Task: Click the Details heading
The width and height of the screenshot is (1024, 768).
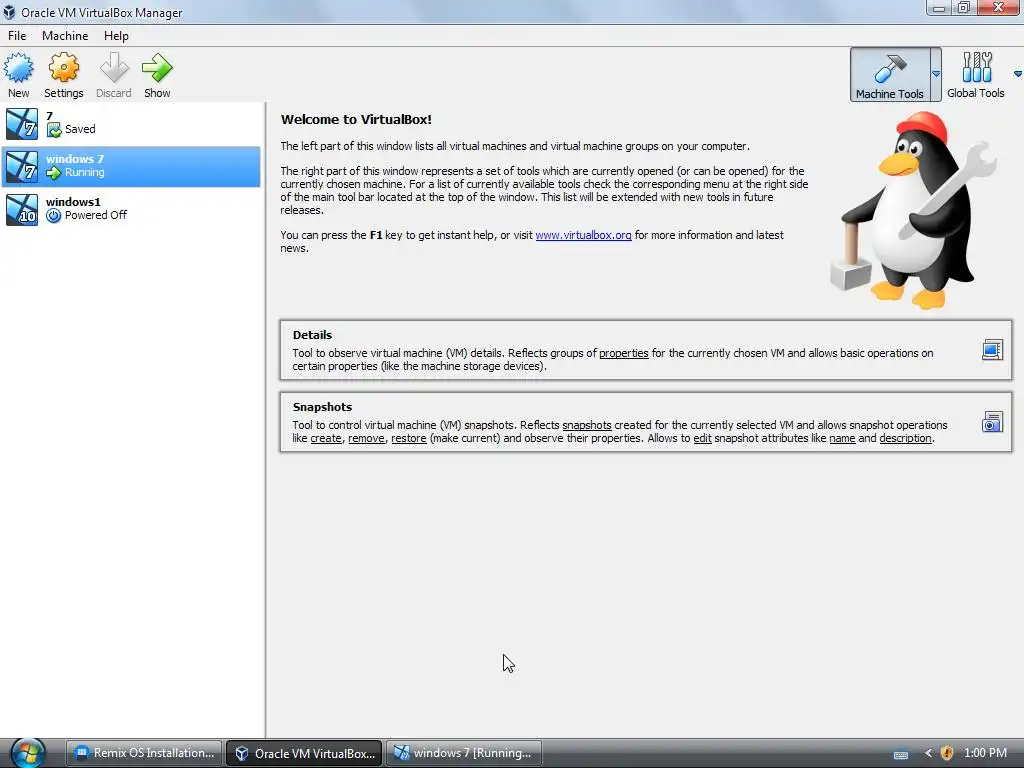Action: (312, 335)
